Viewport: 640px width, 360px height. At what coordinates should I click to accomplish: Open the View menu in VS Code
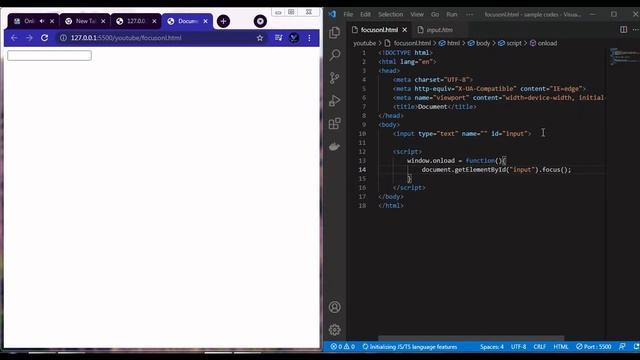(417, 14)
